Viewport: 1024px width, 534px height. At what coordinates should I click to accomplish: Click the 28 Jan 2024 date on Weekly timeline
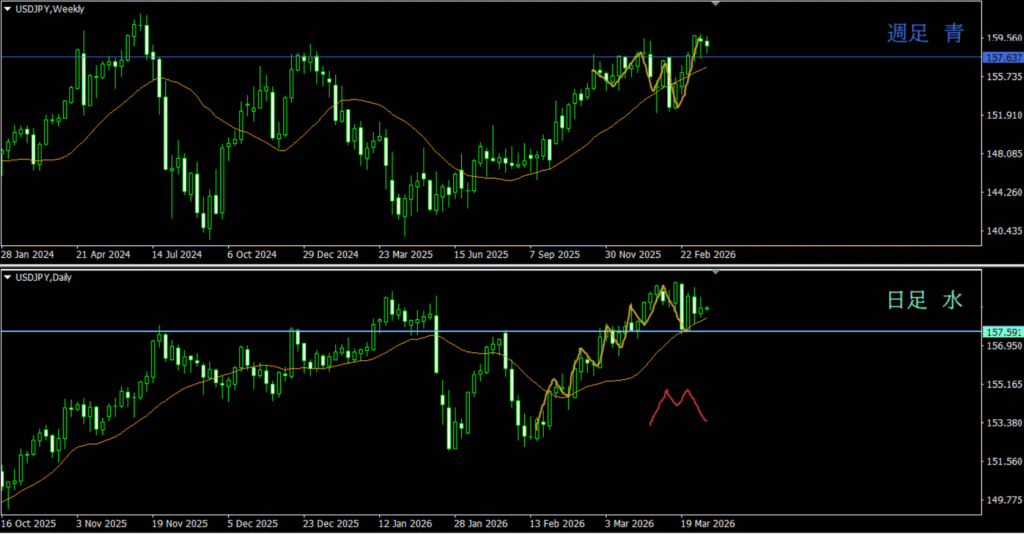(x=28, y=254)
